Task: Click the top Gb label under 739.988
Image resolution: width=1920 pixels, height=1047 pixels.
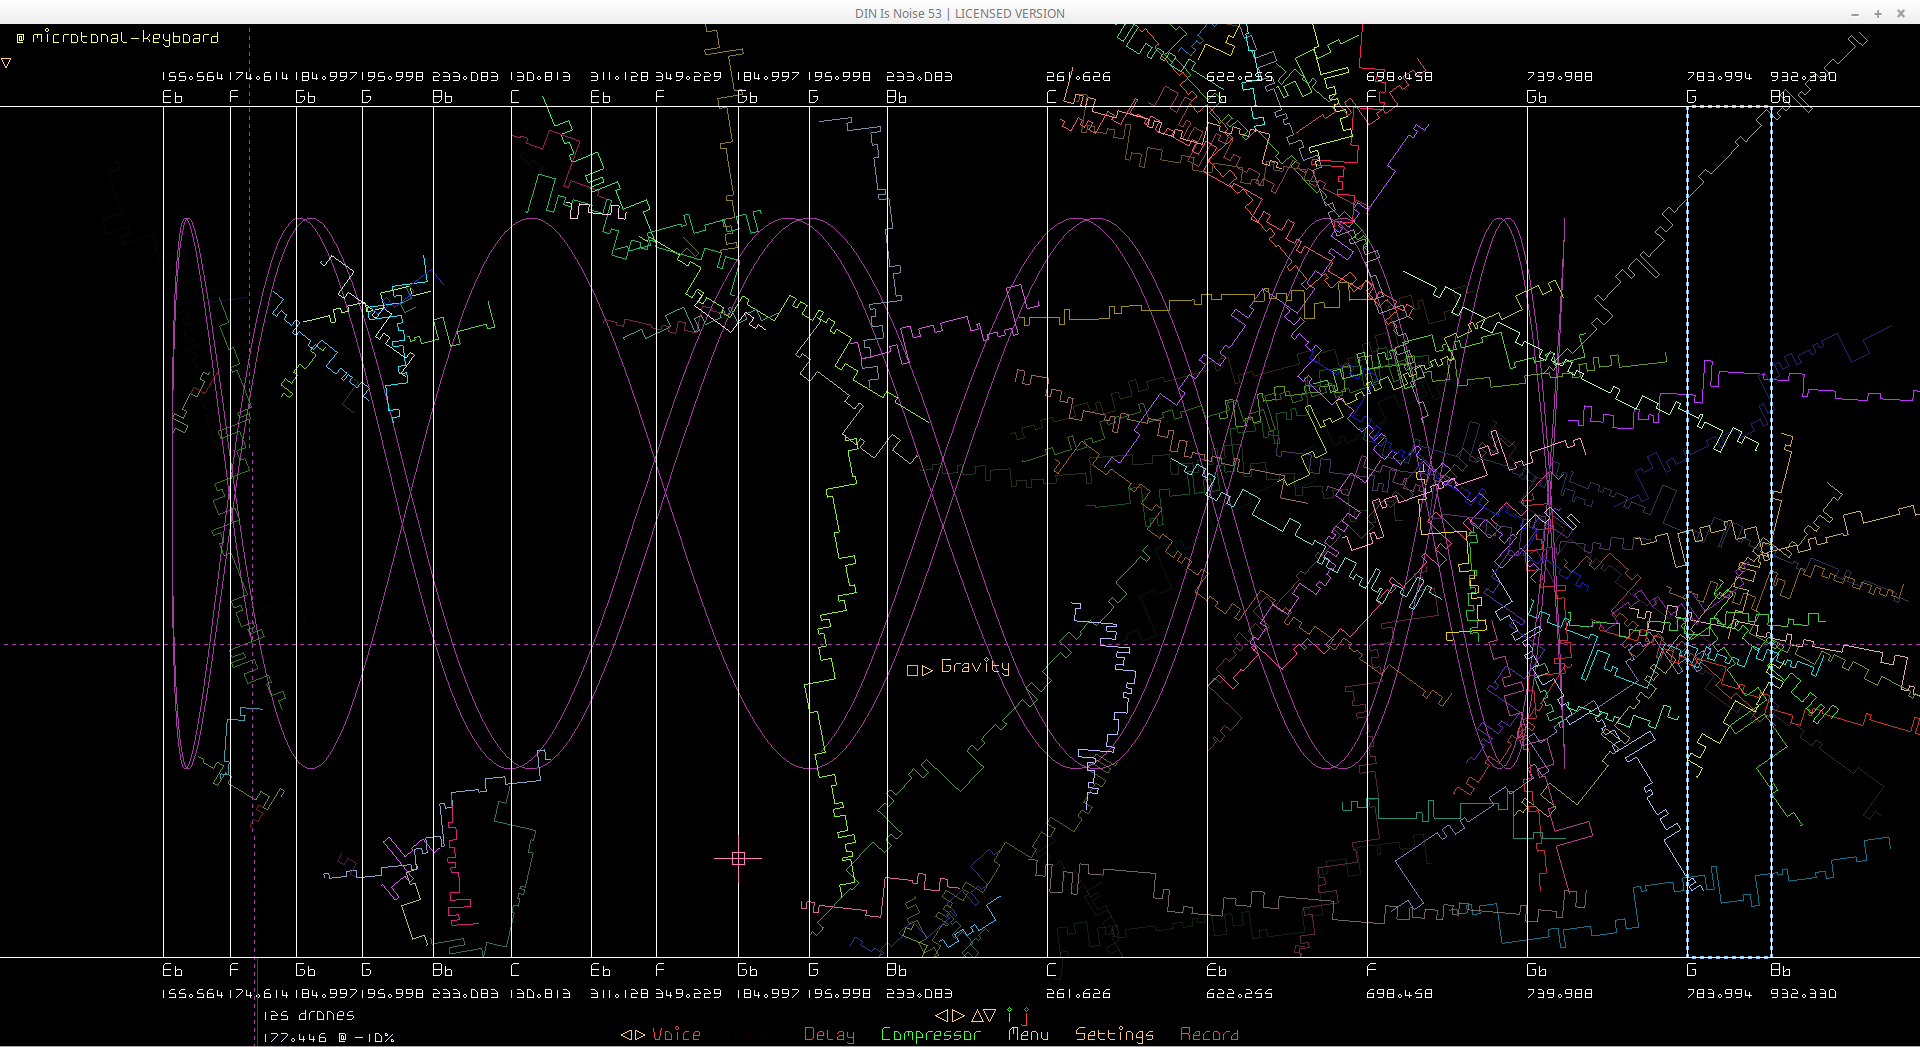Action: [1537, 97]
